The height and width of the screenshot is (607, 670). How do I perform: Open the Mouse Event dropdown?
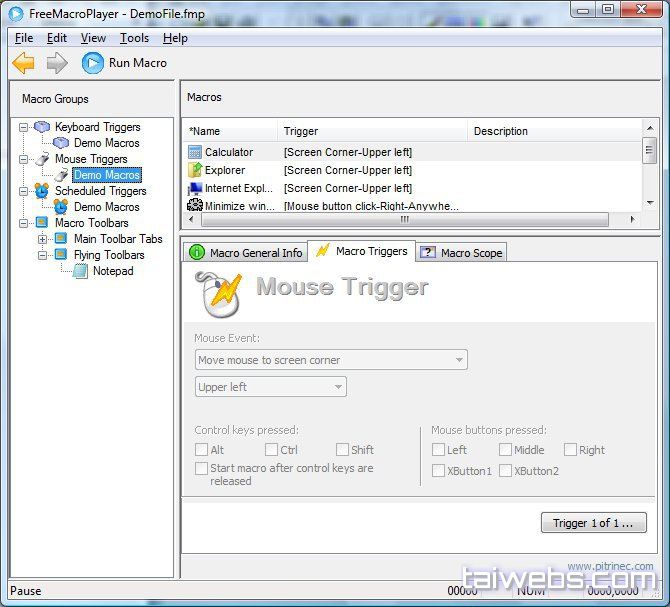click(x=331, y=360)
